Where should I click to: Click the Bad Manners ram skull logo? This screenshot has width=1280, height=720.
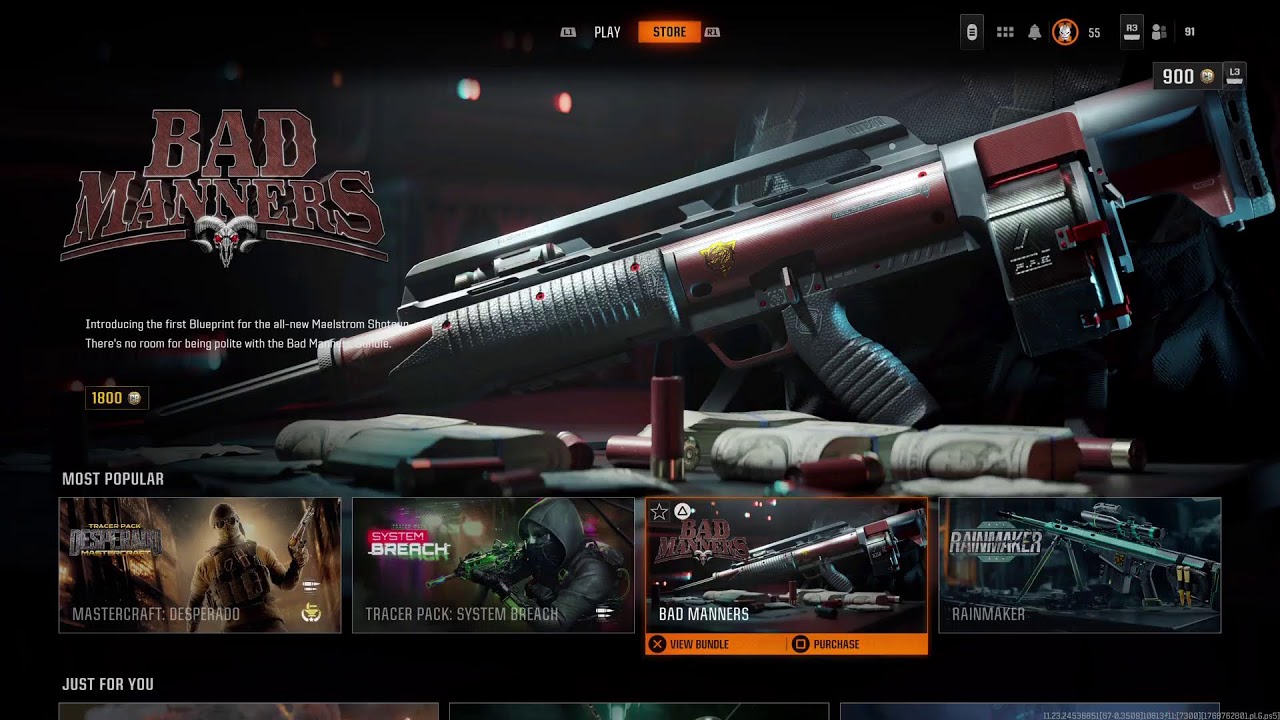tap(227, 238)
